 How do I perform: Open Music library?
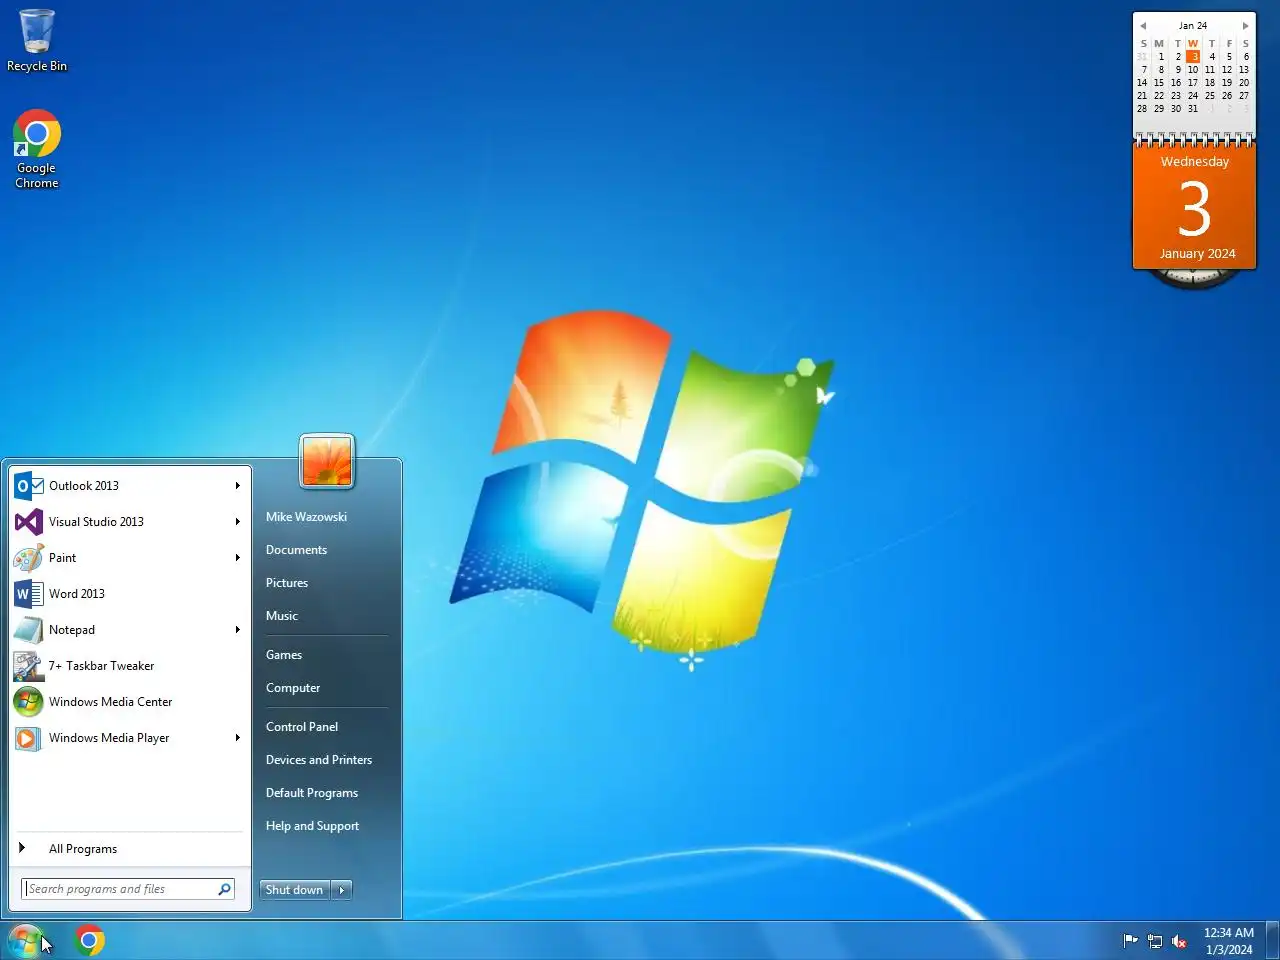282,616
